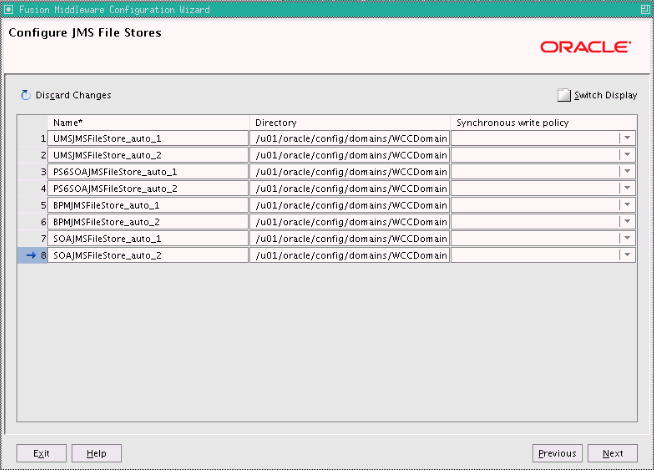Screen dimensions: 654x470
Task: Click directory field of SOAJMSFileStore_auto_1 row
Action: pyautogui.click(x=350, y=238)
